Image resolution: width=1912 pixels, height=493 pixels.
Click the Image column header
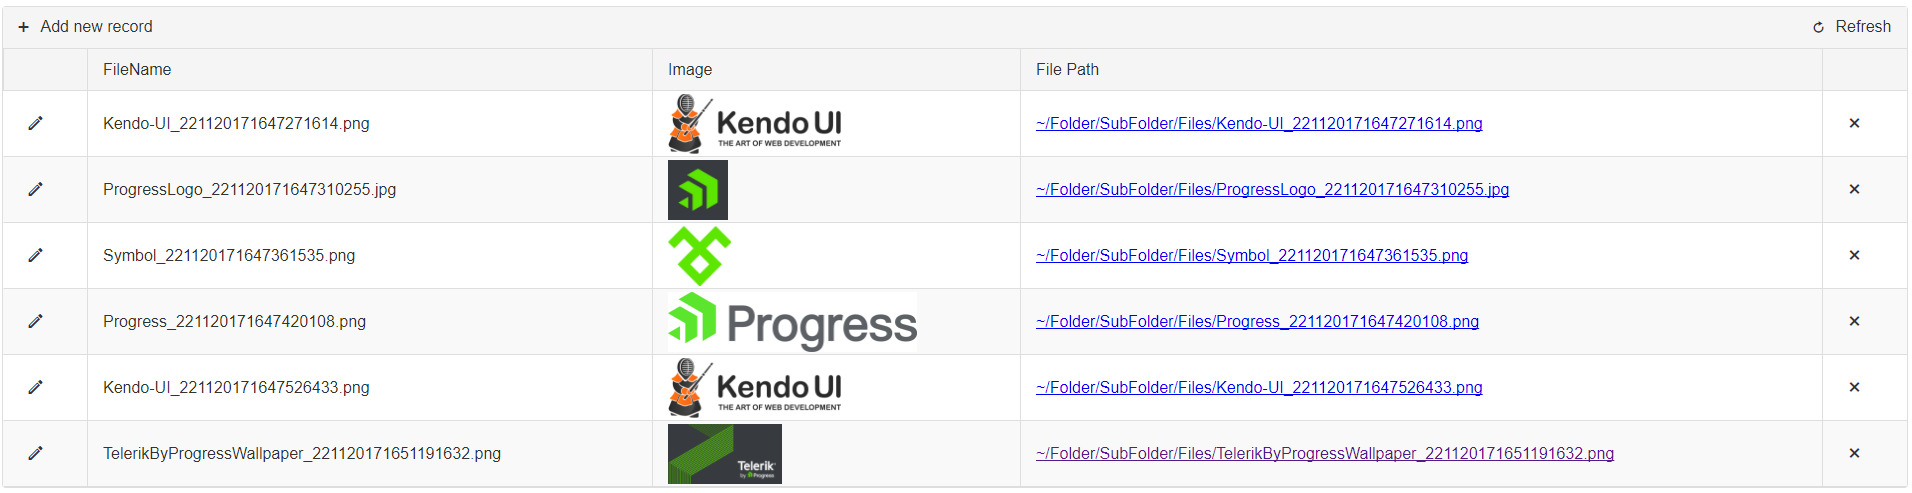point(690,69)
